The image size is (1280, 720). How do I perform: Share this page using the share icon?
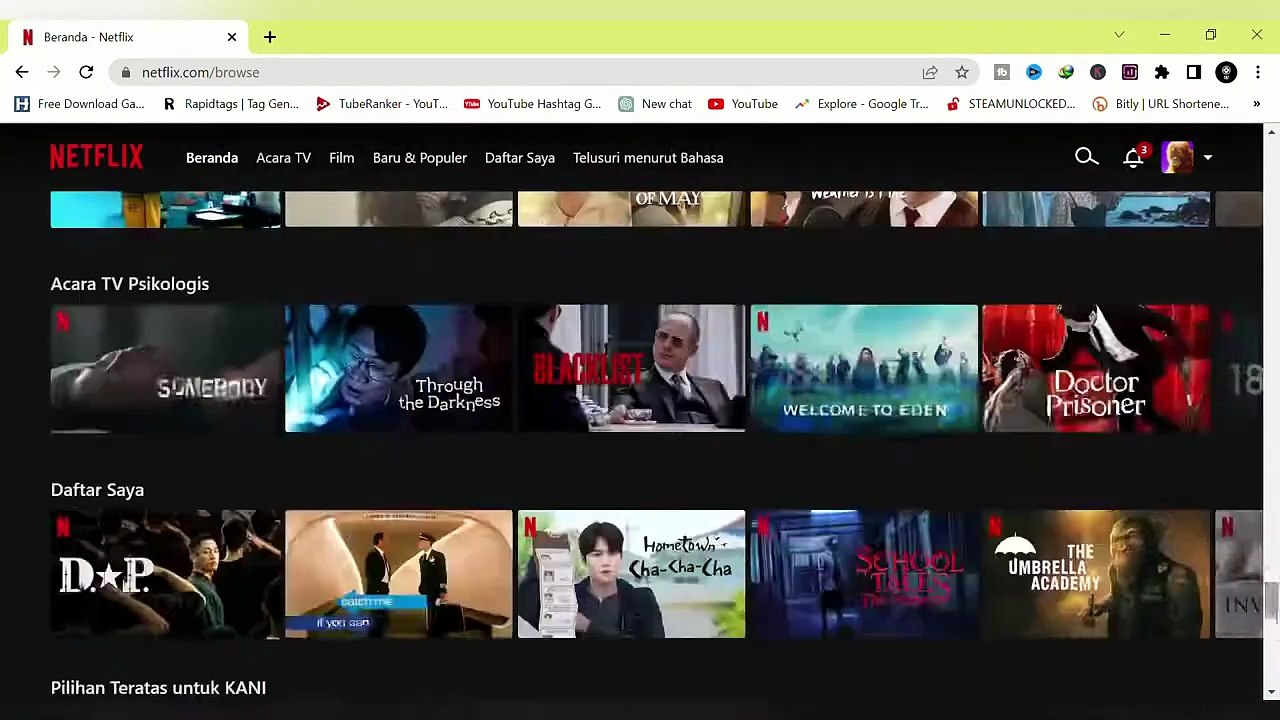click(x=930, y=72)
